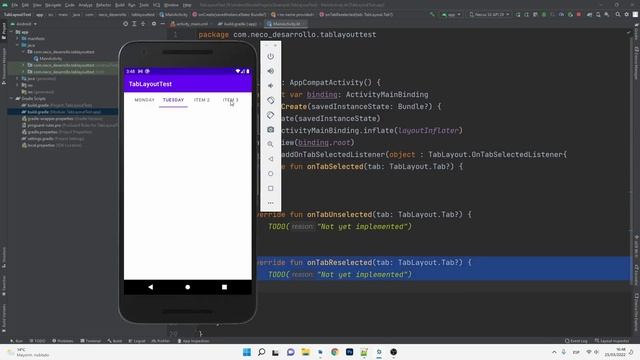Open File Explorer from the taskbar
This screenshot has height=360, width=640.
coord(305,352)
